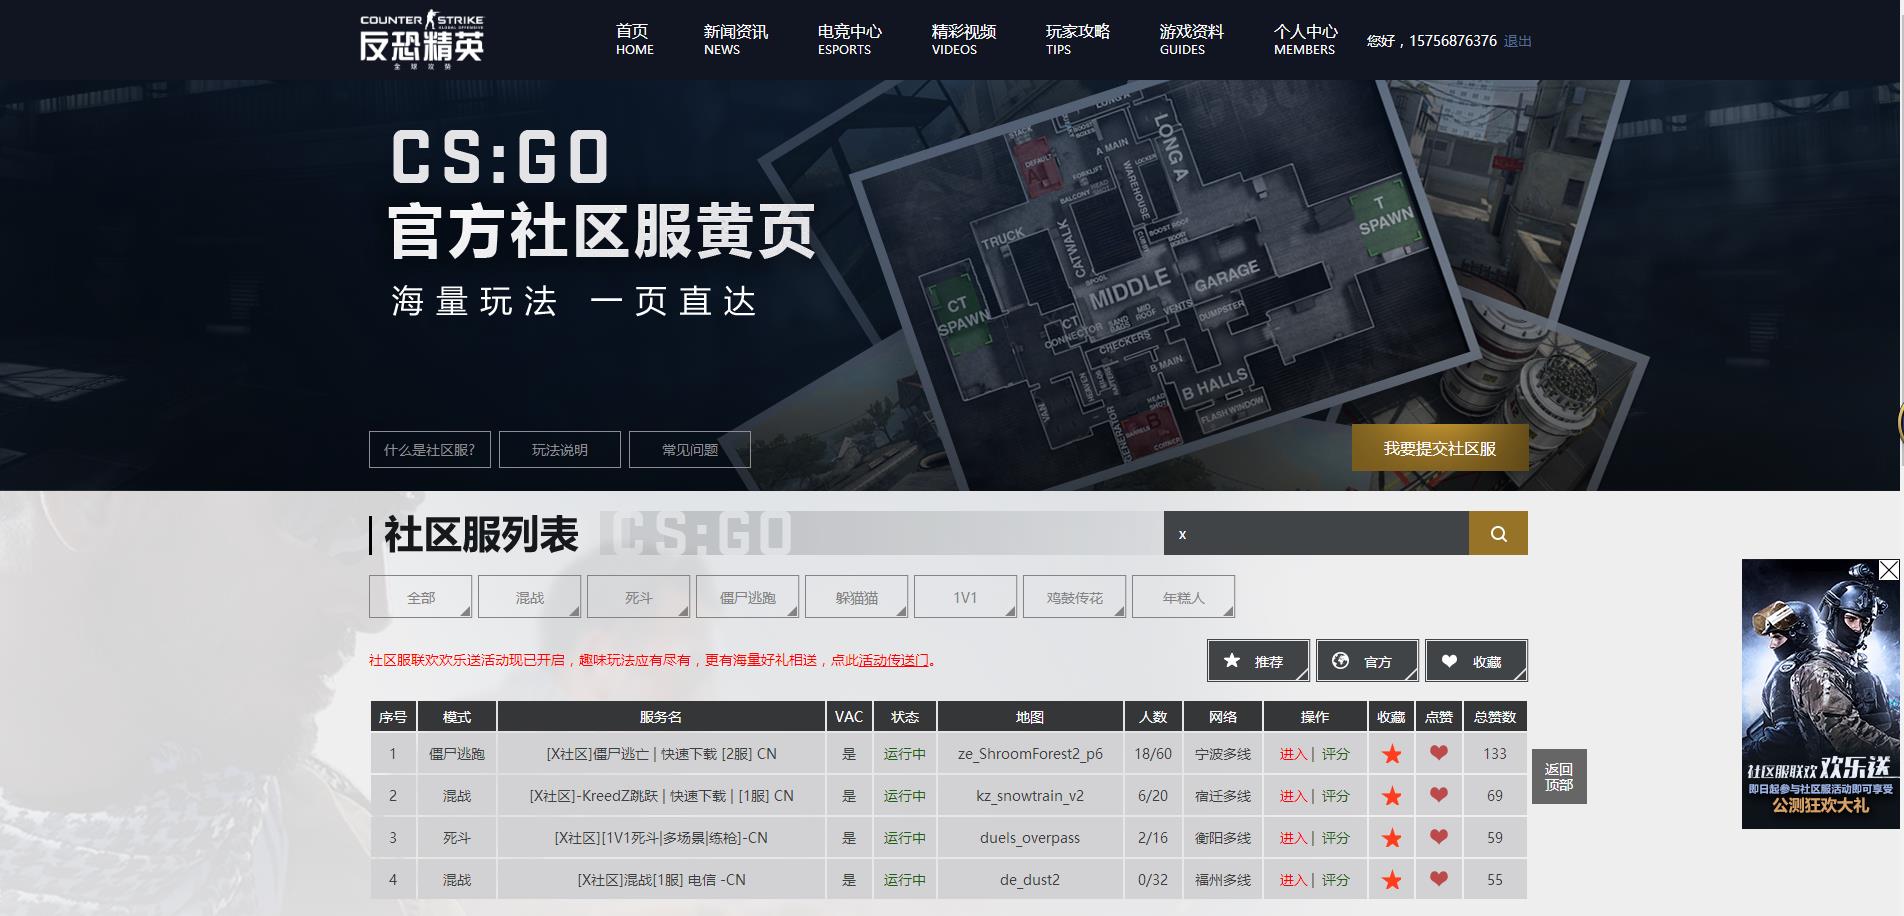Screen dimensions: 1904x916
Task: Toggle favorite star for ze_ShroomForest2_p6 server
Action: click(1391, 755)
